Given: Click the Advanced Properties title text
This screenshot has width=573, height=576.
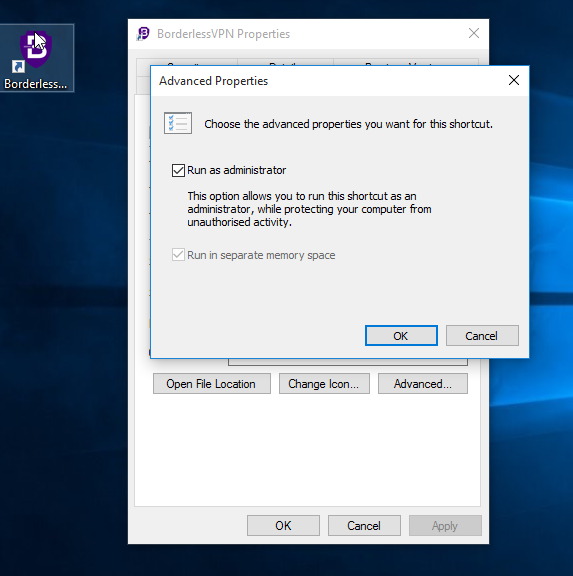Looking at the screenshot, I should 213,81.
